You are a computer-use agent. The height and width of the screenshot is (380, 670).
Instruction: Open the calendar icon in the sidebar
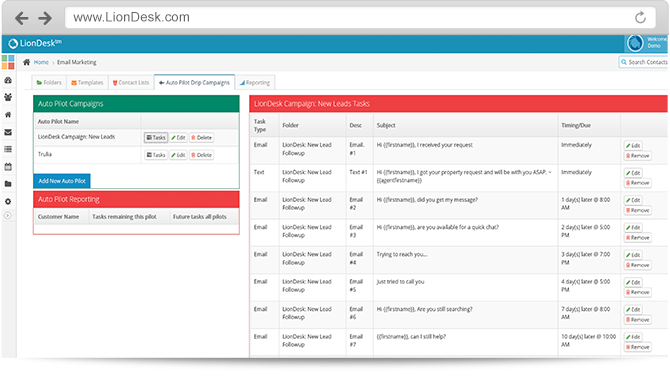[x=8, y=167]
